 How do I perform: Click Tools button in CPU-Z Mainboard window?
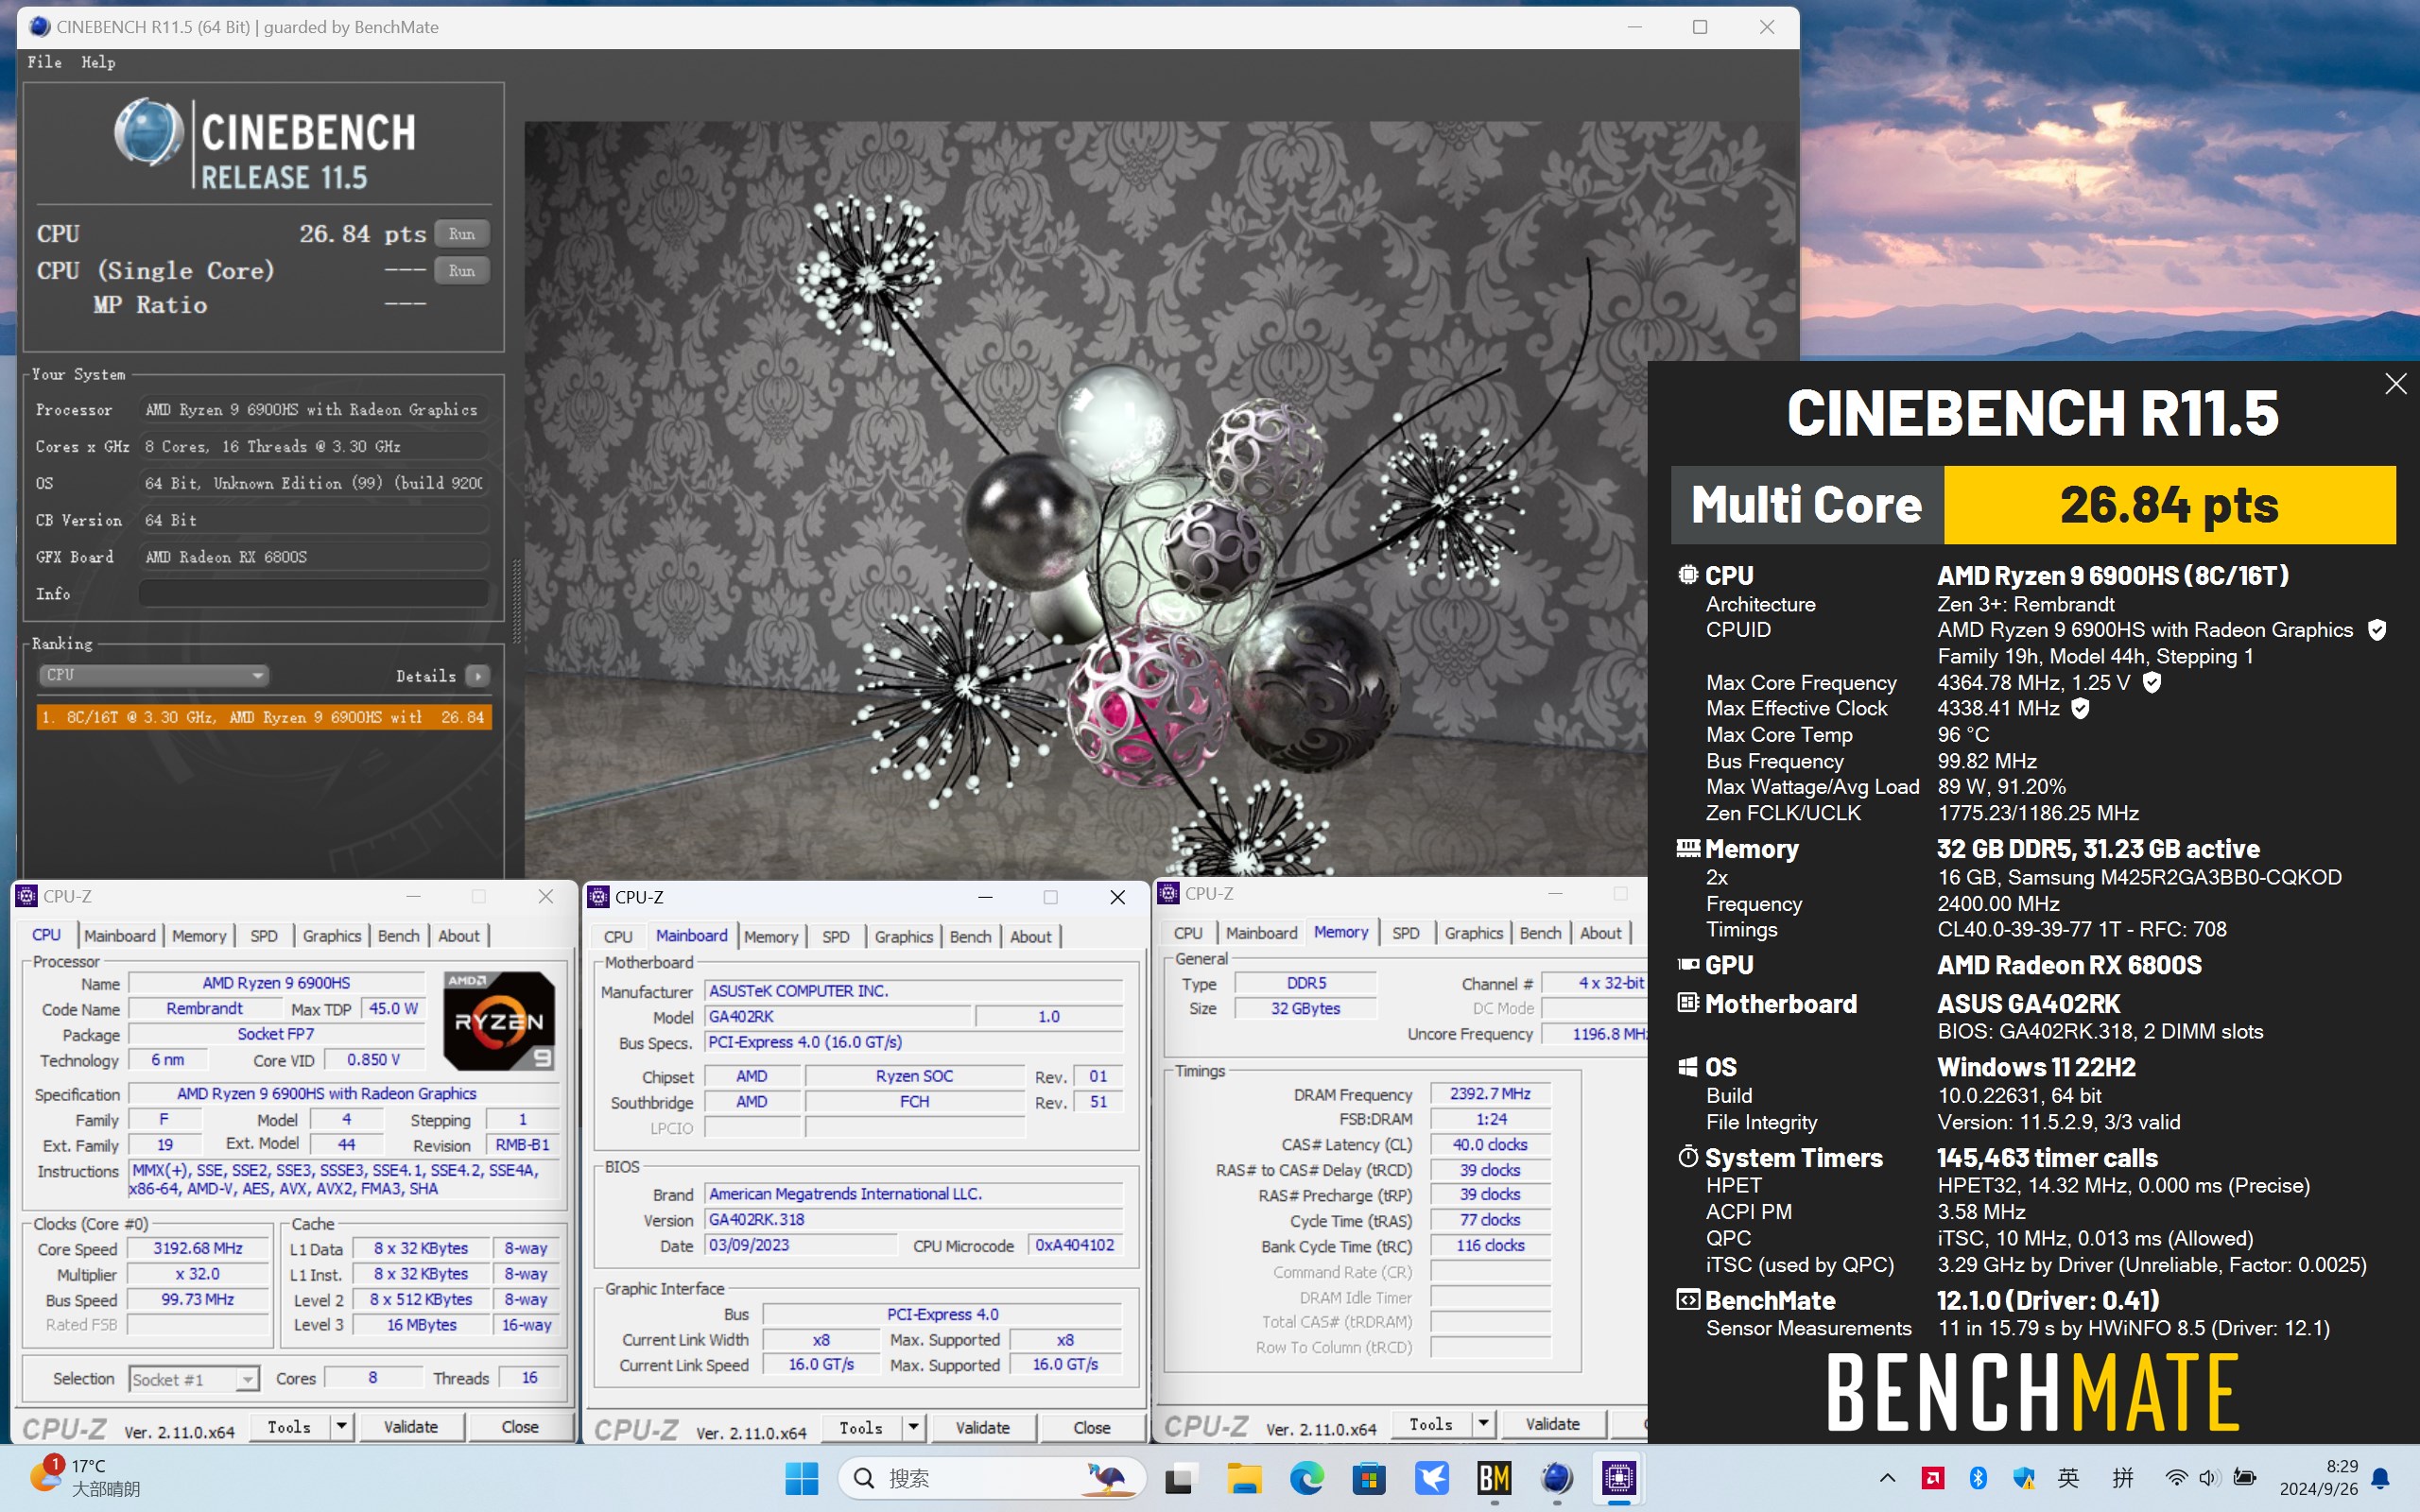point(861,1428)
